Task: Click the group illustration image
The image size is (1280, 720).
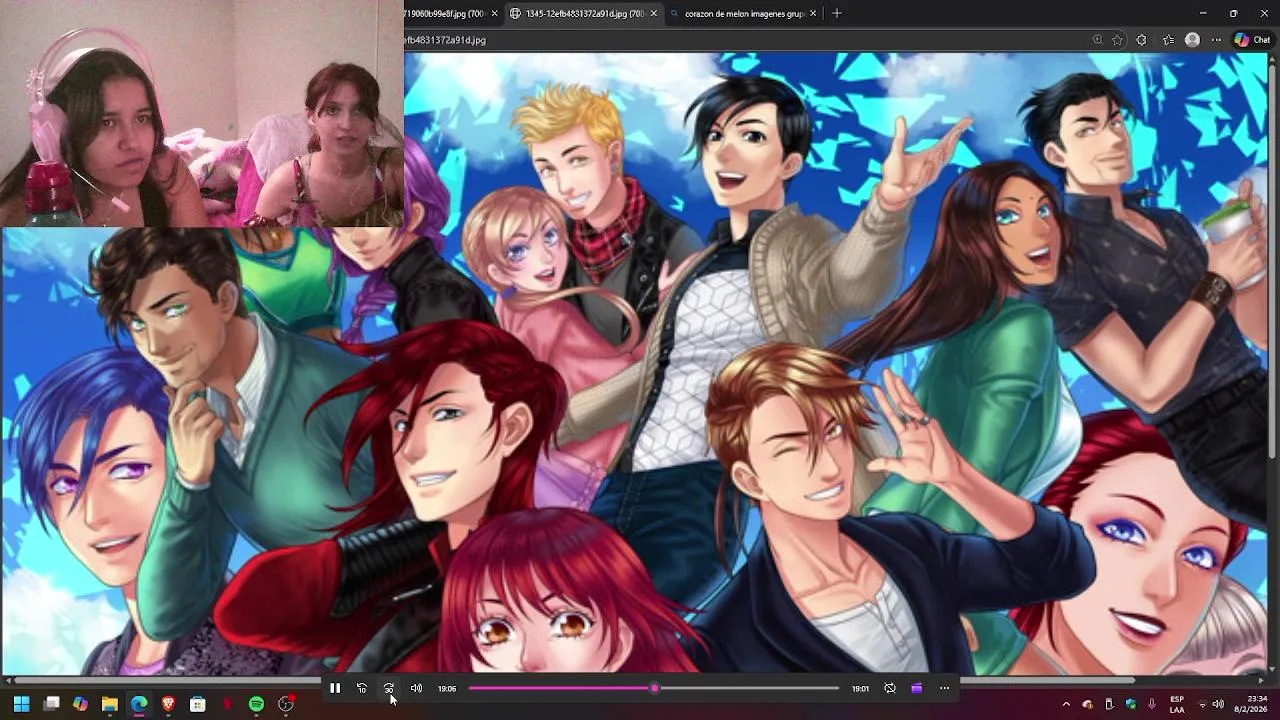Action: (636, 364)
